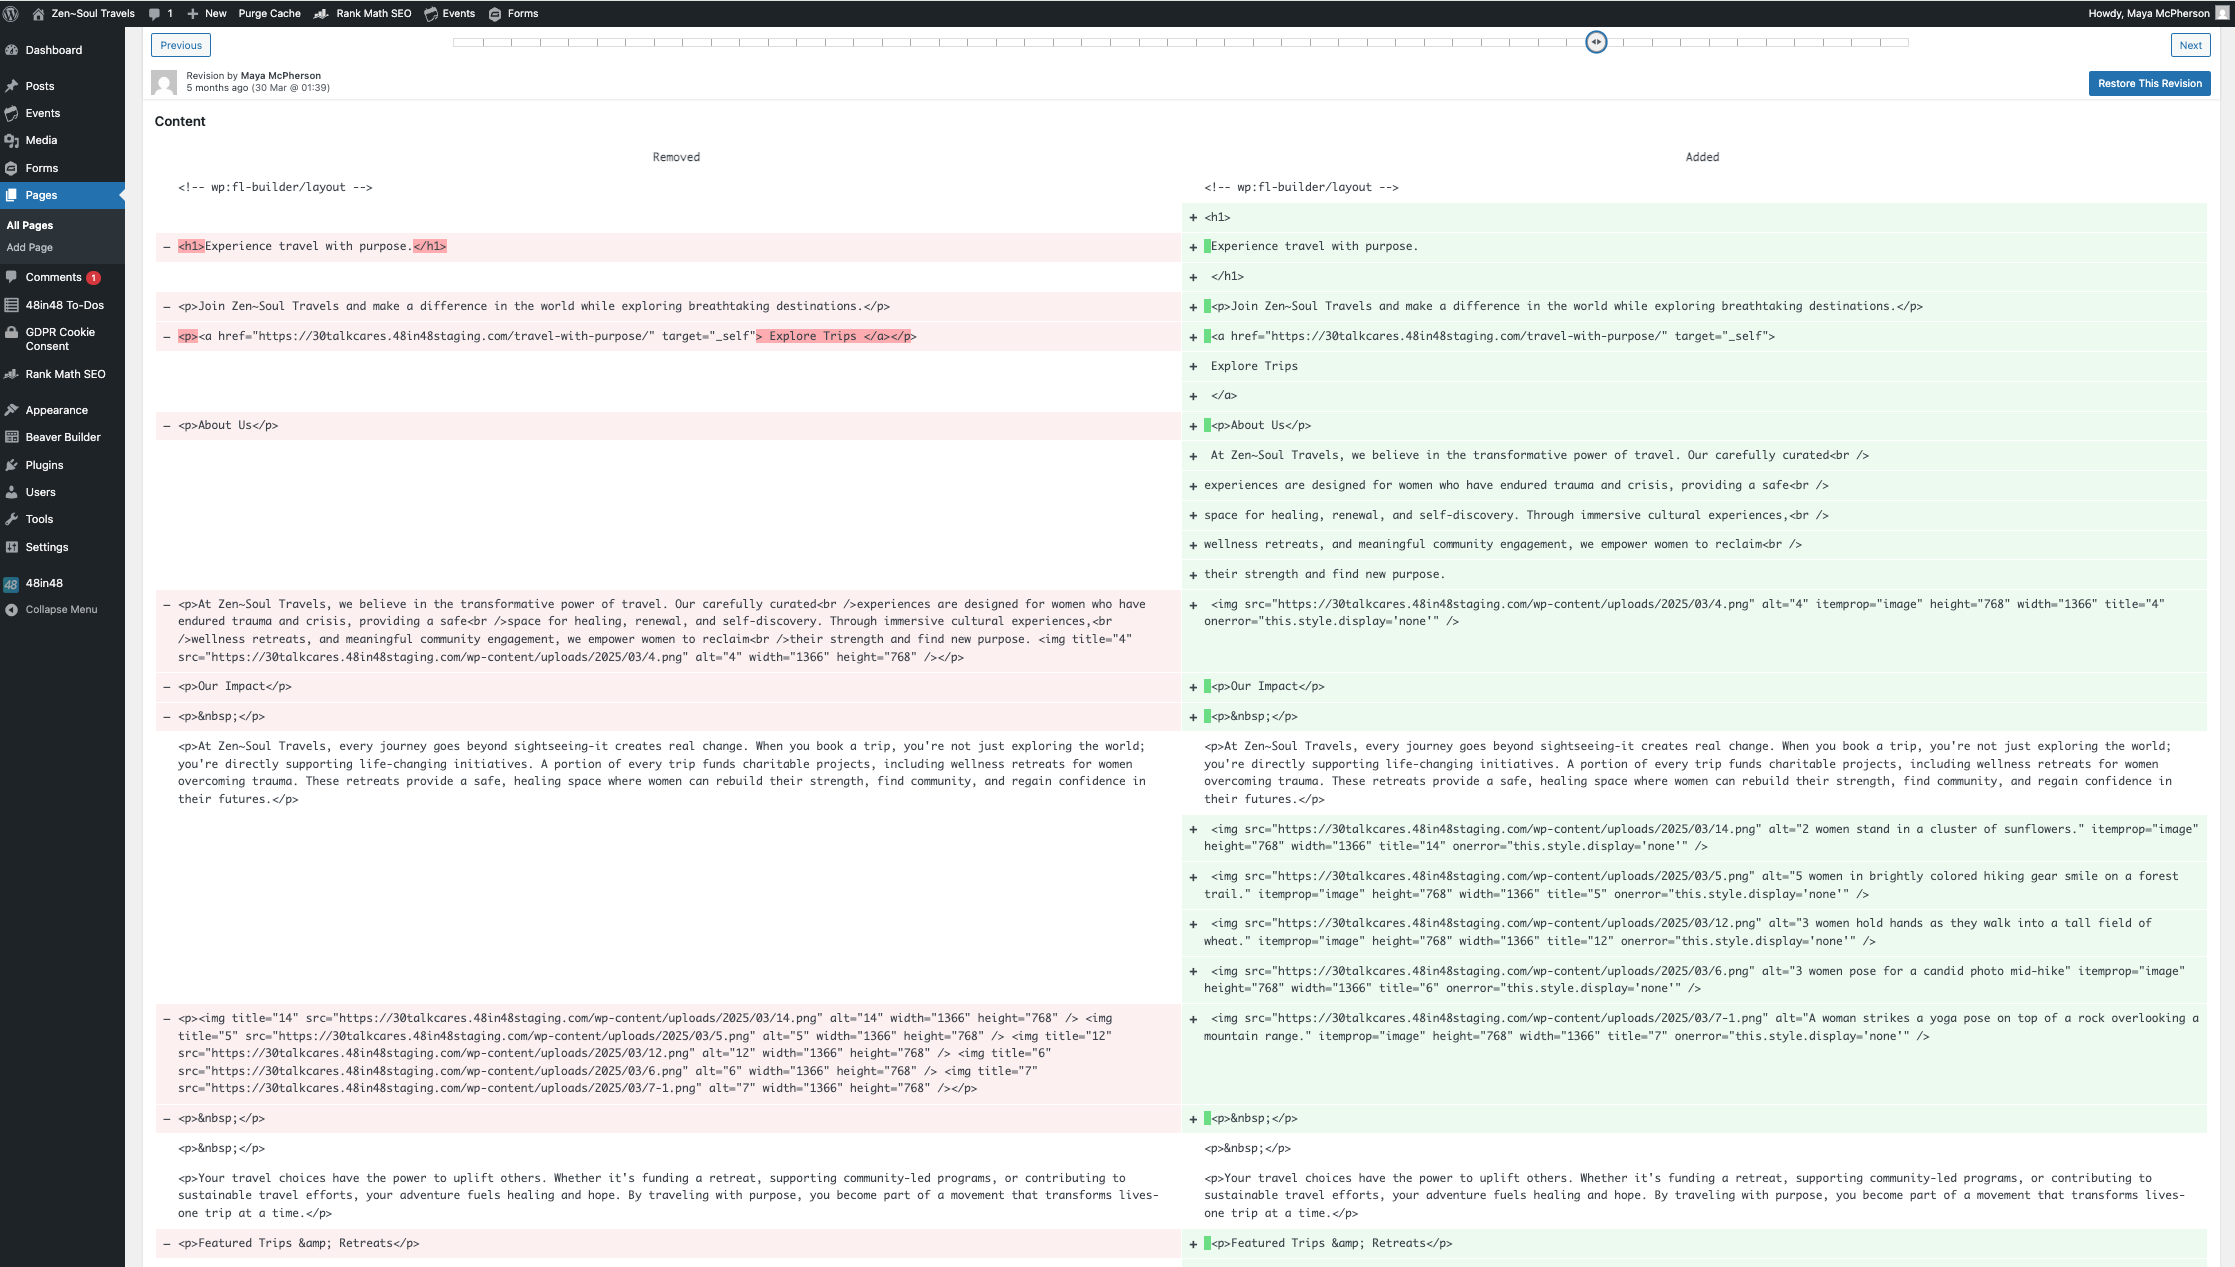Select All Pages submenu item
Viewport: 2235px width, 1267px height.
point(30,225)
